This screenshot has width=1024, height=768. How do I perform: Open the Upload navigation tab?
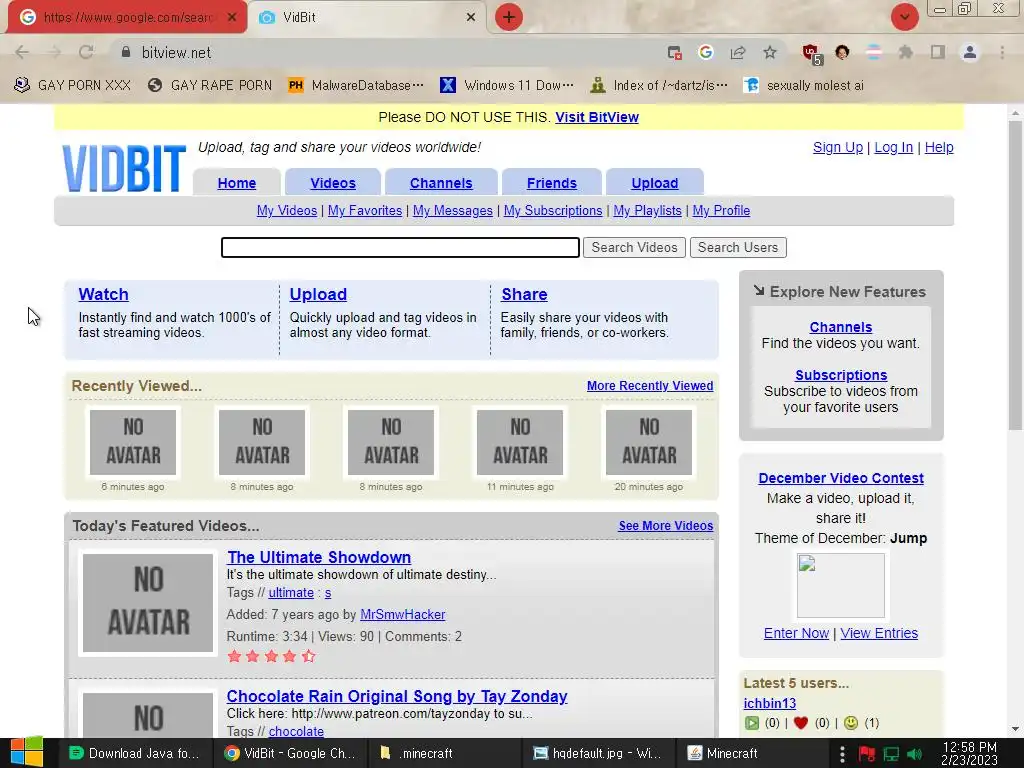tap(654, 184)
